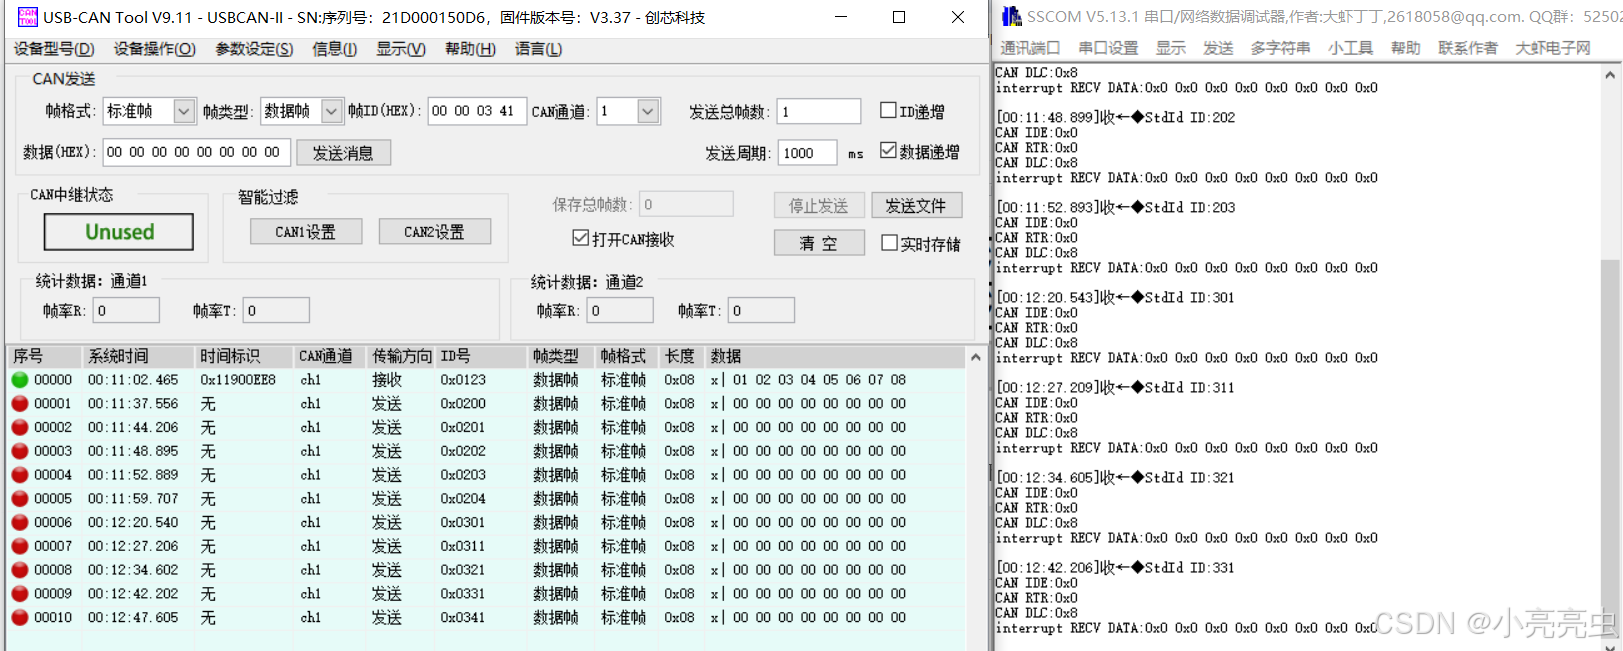The width and height of the screenshot is (1623, 651).
Task: Click timestamp 0x11900EE8 in row 00000
Action: coord(237,380)
